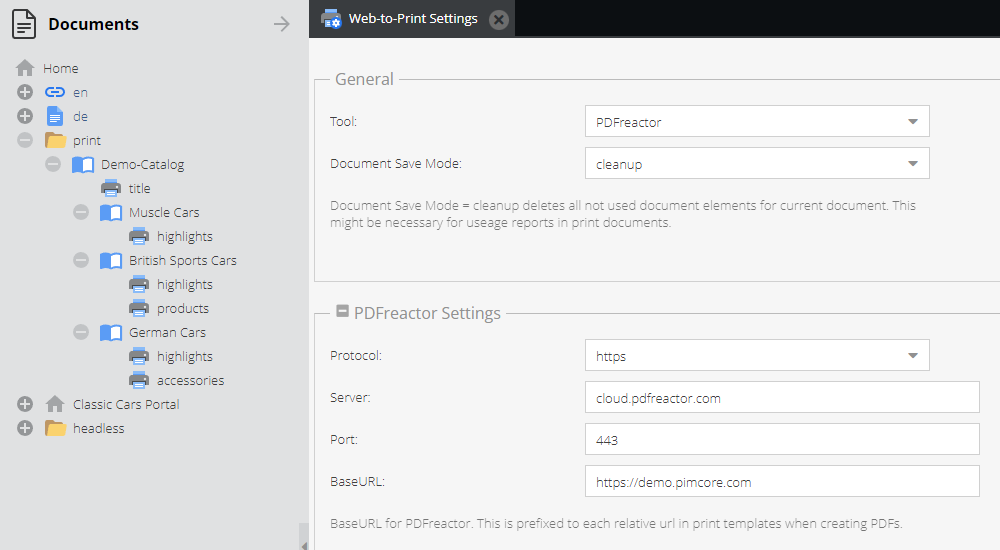Collapse the PDFreactor Settings fieldset

(x=342, y=311)
